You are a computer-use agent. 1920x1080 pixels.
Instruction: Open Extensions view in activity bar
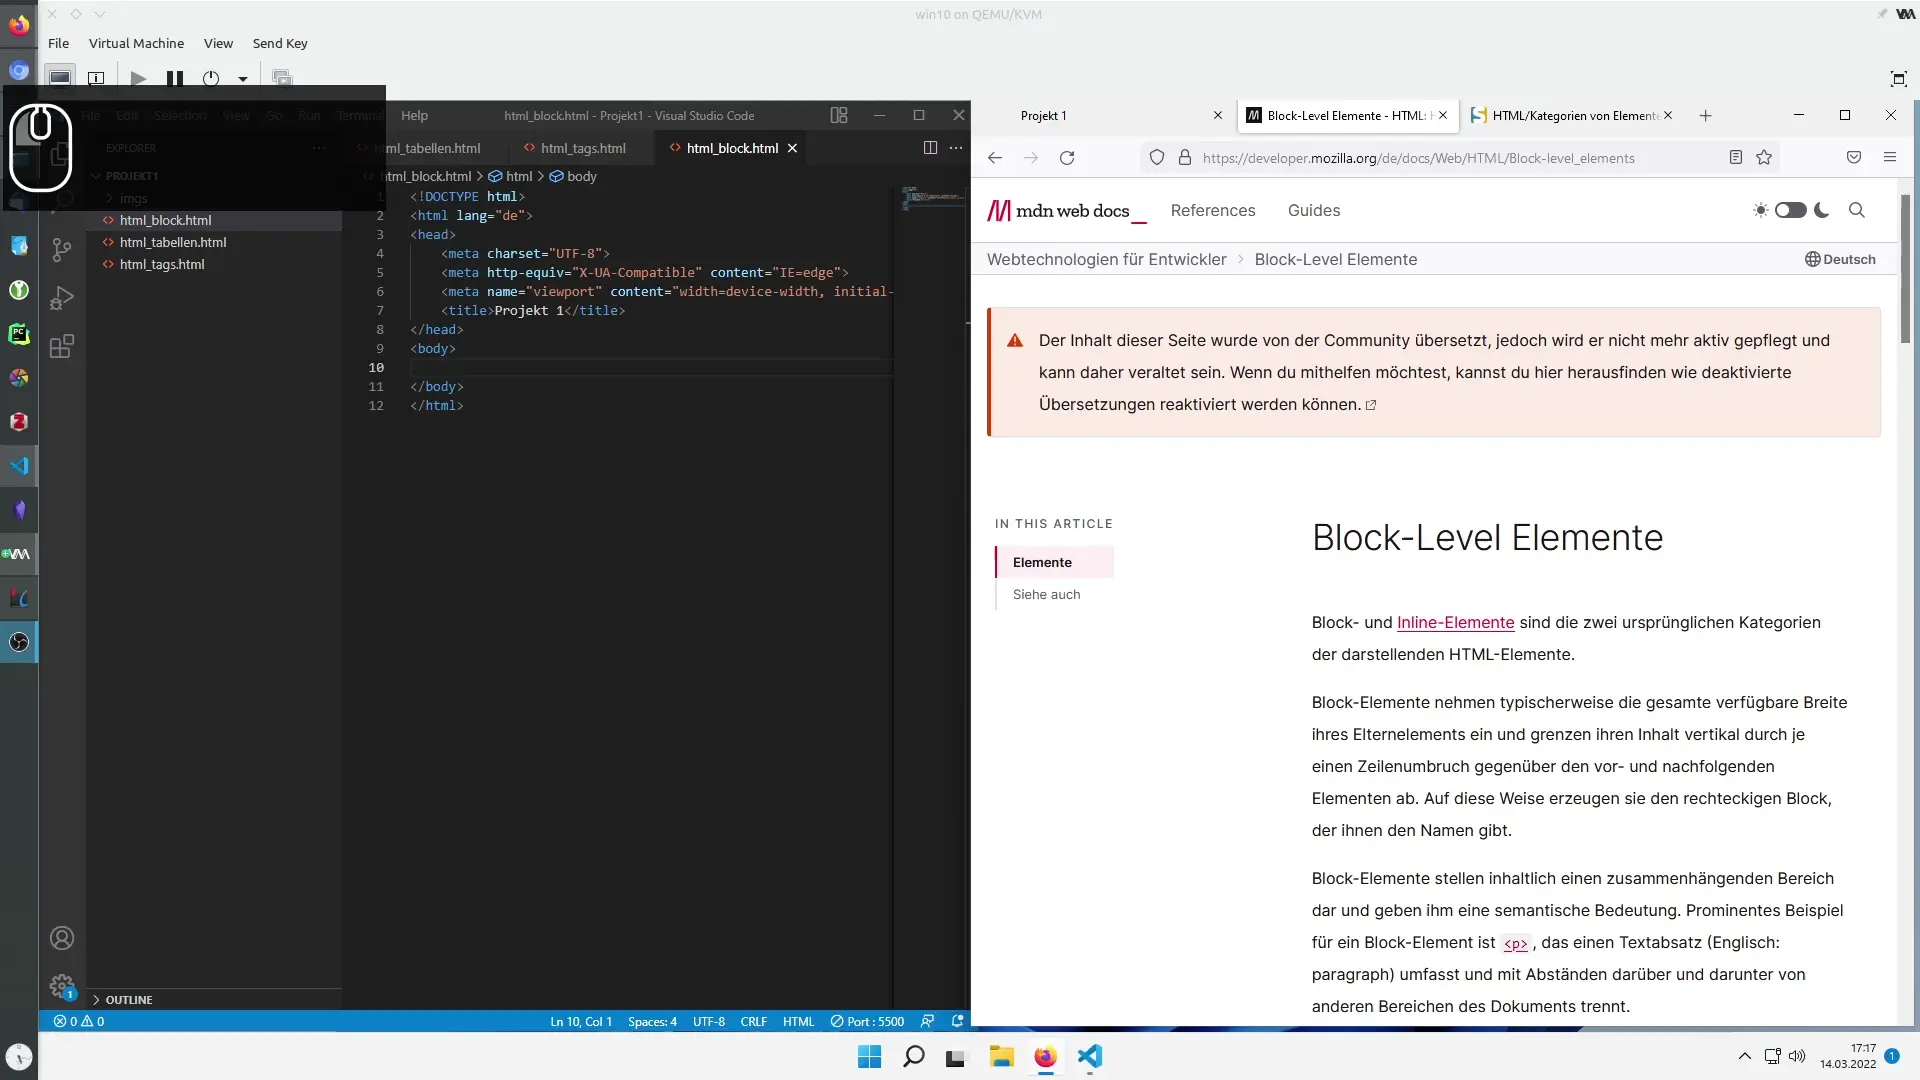coord(62,347)
